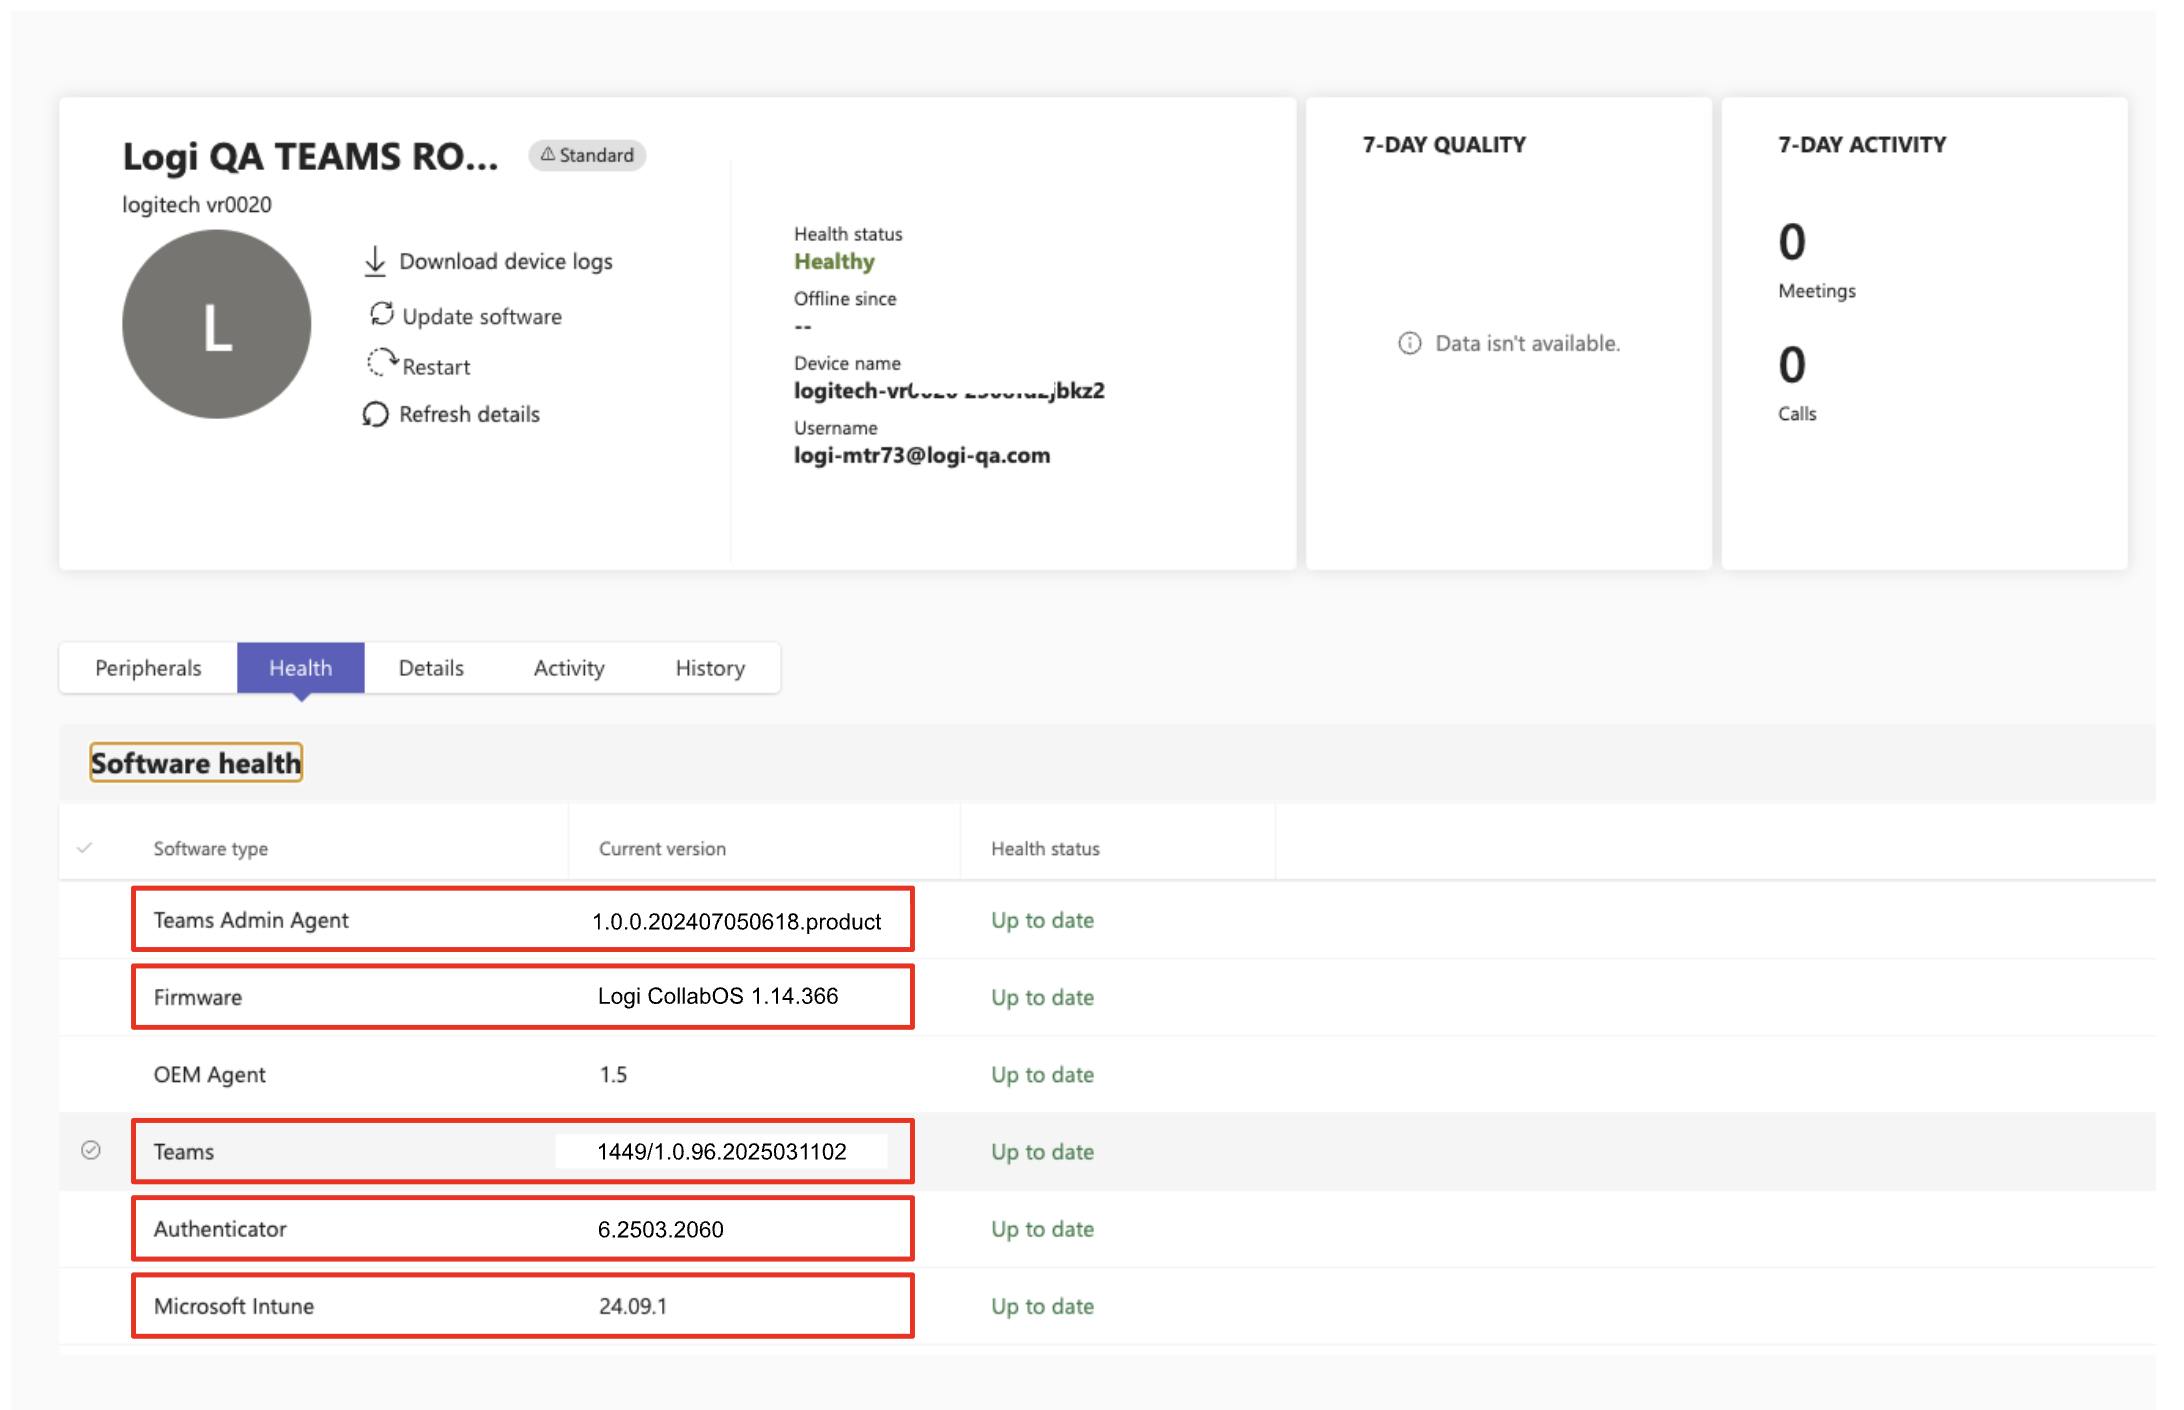
Task: Go to the History tab
Action: coord(710,668)
